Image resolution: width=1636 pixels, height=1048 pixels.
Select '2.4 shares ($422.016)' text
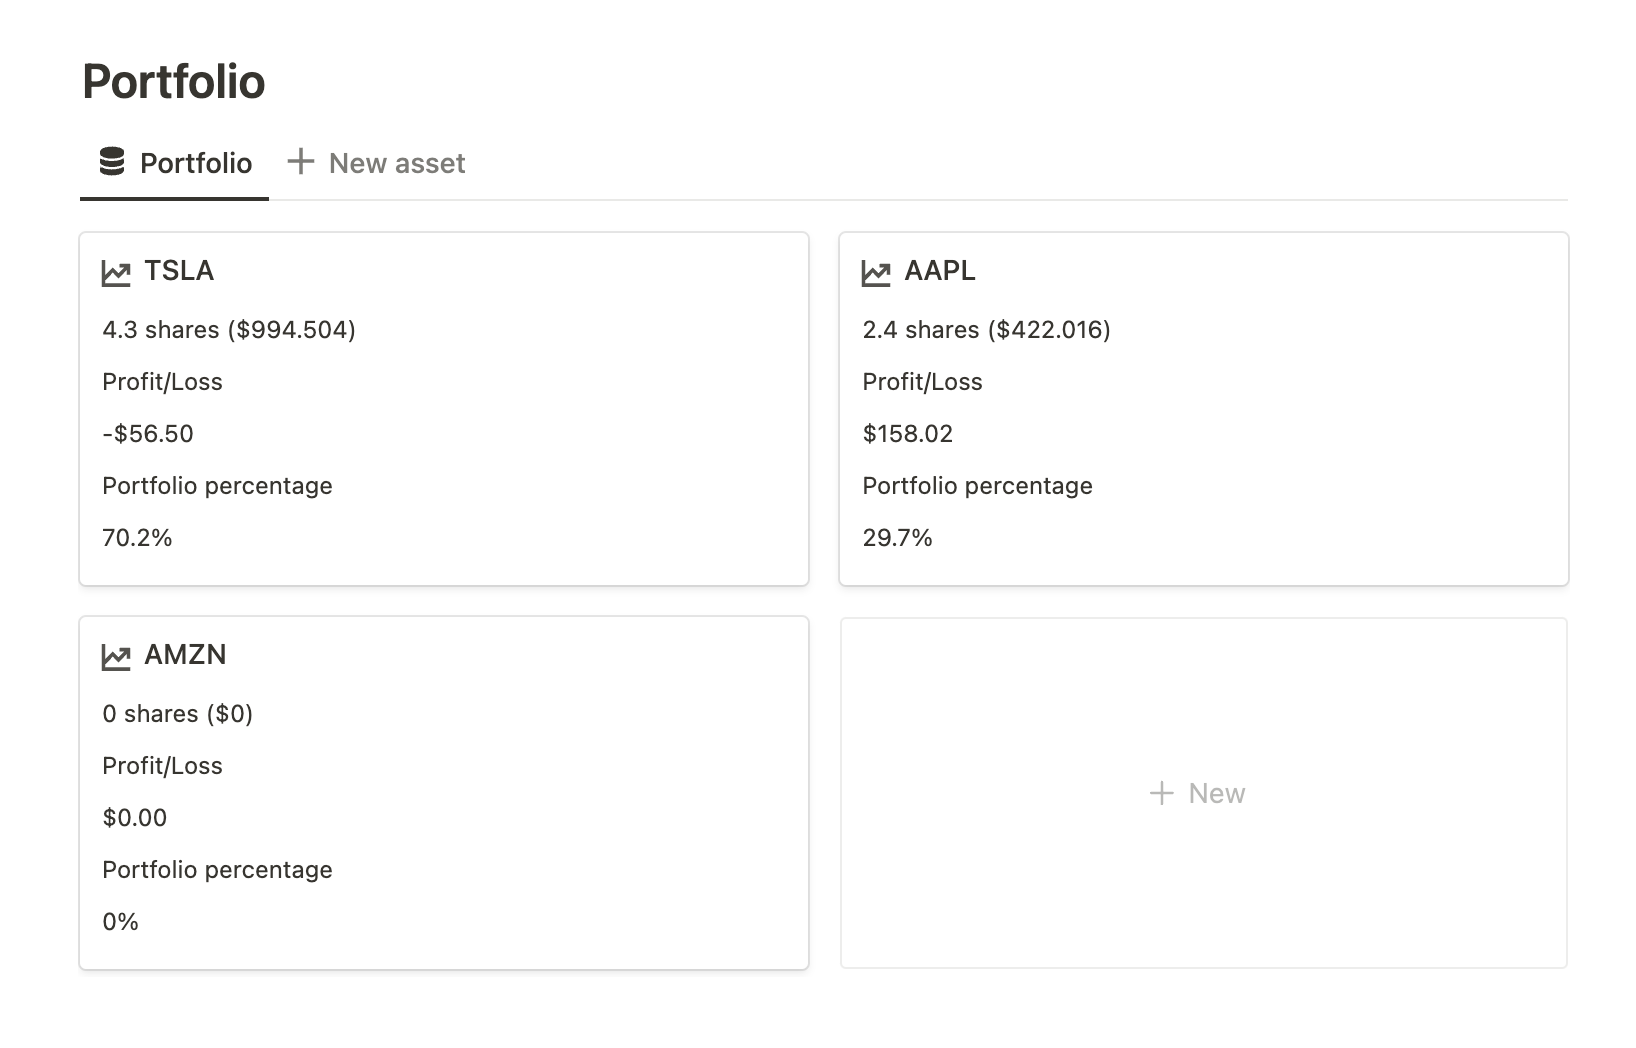coord(987,330)
